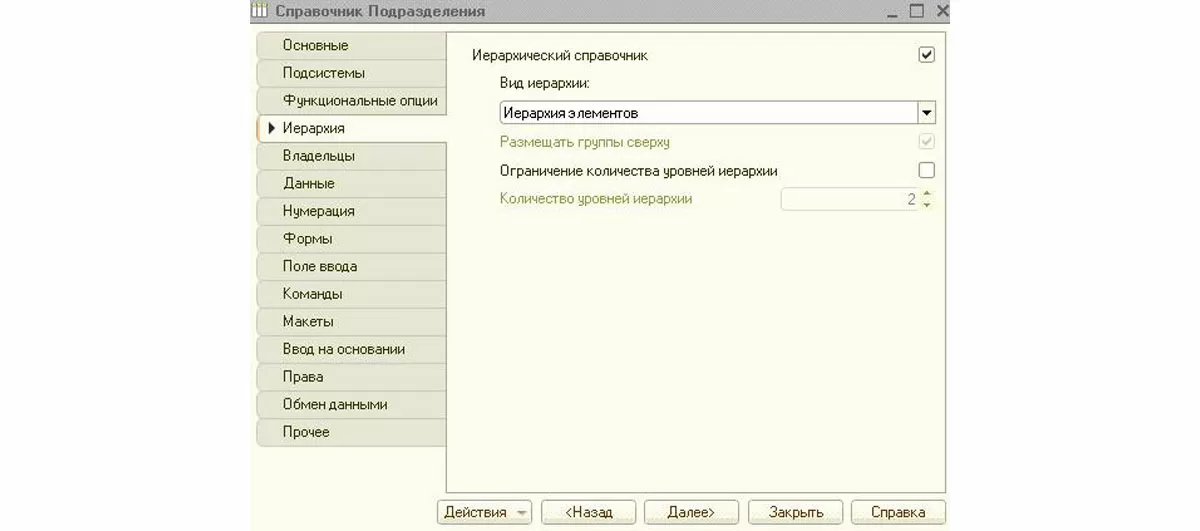Open the Формы tab
This screenshot has width=1200, height=531.
tap(351, 239)
